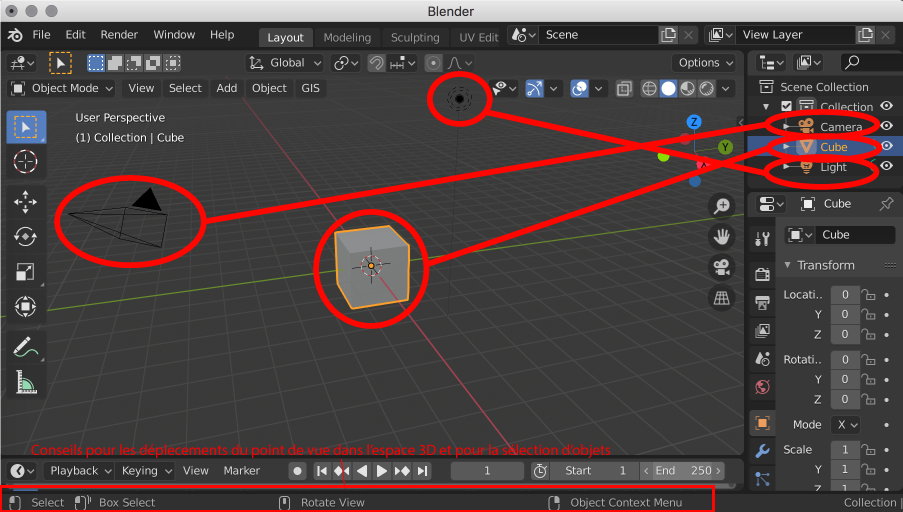Viewport: 903px width, 512px height.
Task: Hide the Collection with its eye icon
Action: click(887, 106)
